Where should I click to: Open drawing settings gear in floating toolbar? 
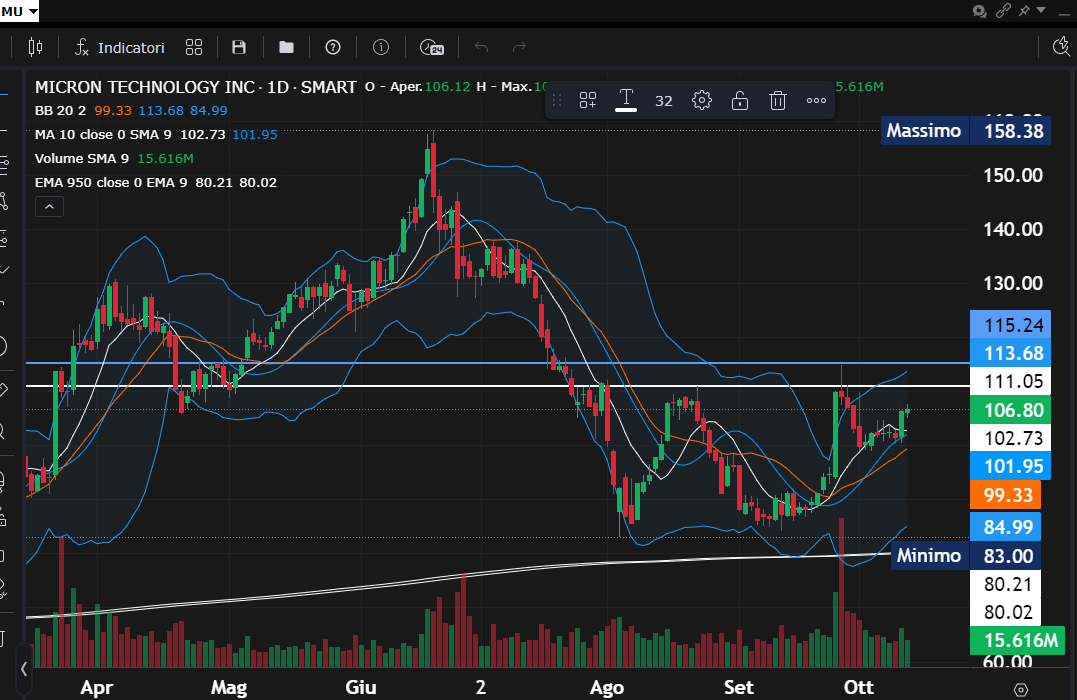click(x=702, y=100)
